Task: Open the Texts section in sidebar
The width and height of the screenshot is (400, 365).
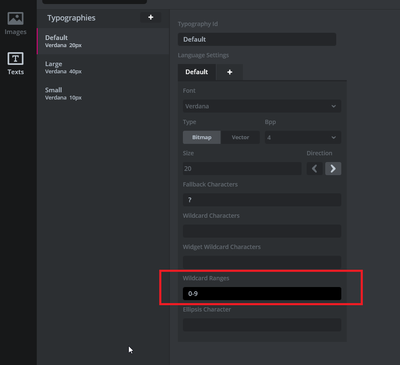Action: point(15,63)
